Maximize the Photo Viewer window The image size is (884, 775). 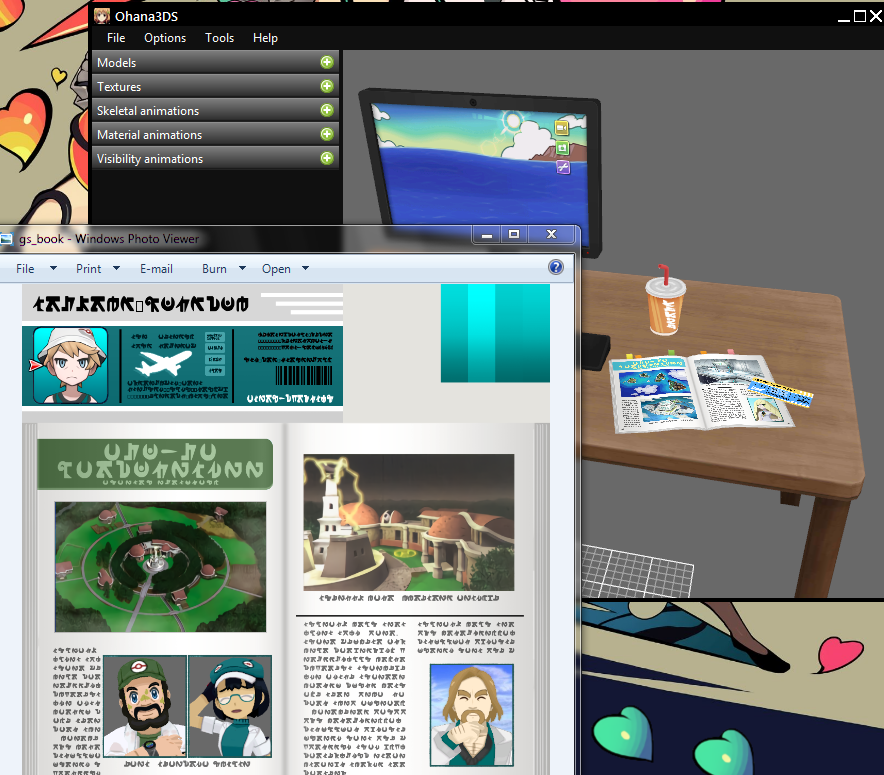[514, 234]
